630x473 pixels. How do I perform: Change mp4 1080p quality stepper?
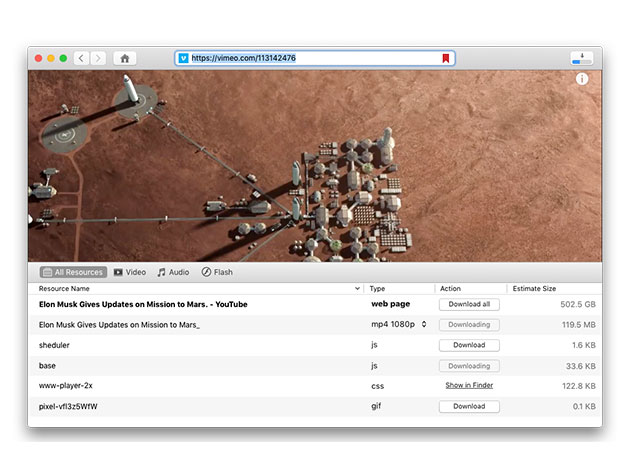pos(424,324)
